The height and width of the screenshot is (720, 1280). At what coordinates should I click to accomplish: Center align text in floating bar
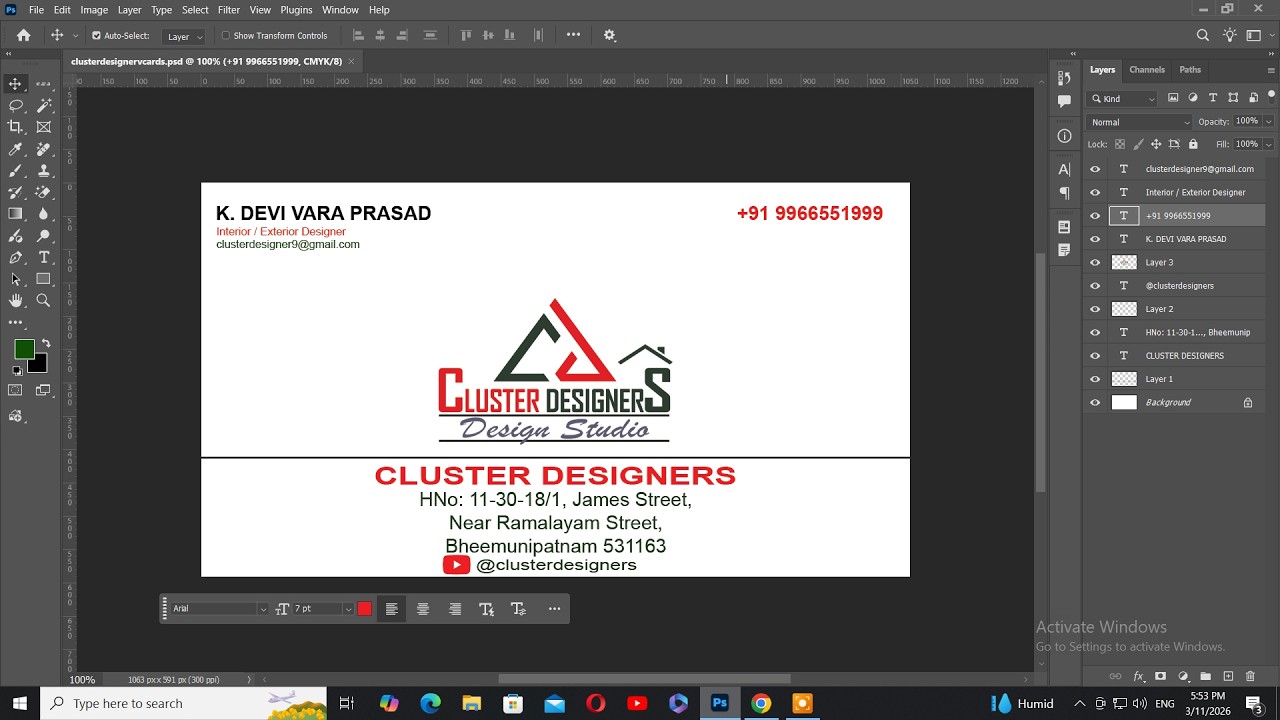click(423, 609)
